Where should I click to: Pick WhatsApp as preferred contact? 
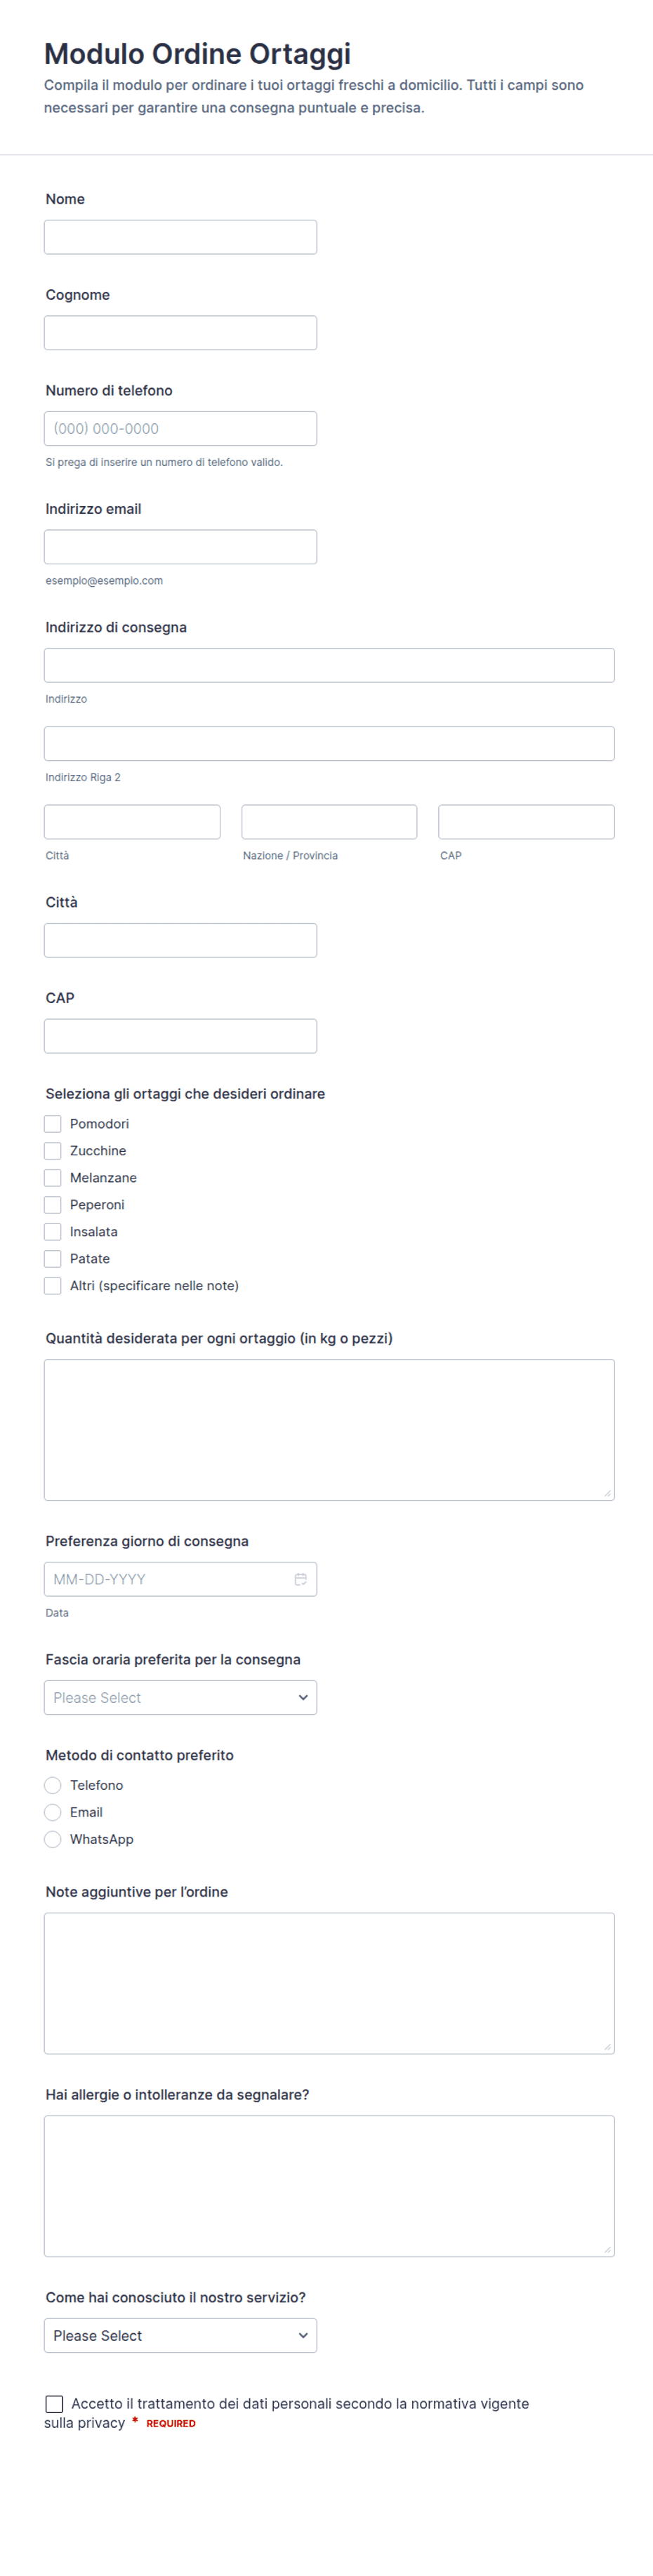pyautogui.click(x=53, y=1839)
